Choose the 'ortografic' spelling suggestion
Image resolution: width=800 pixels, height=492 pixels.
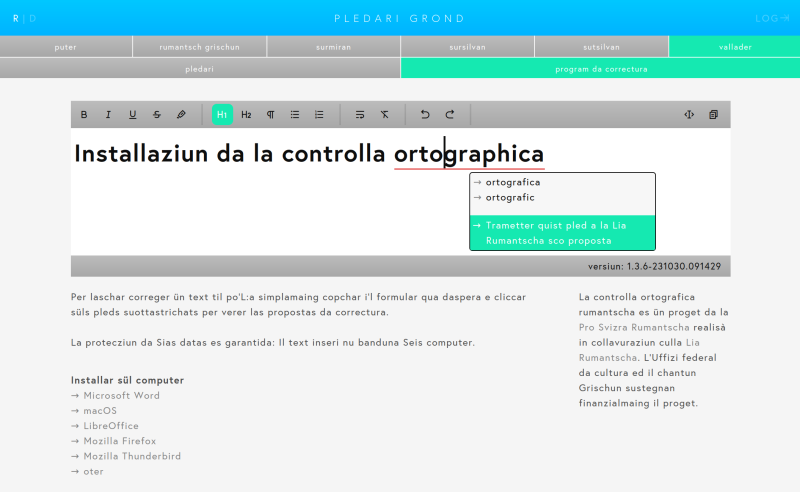[509, 198]
